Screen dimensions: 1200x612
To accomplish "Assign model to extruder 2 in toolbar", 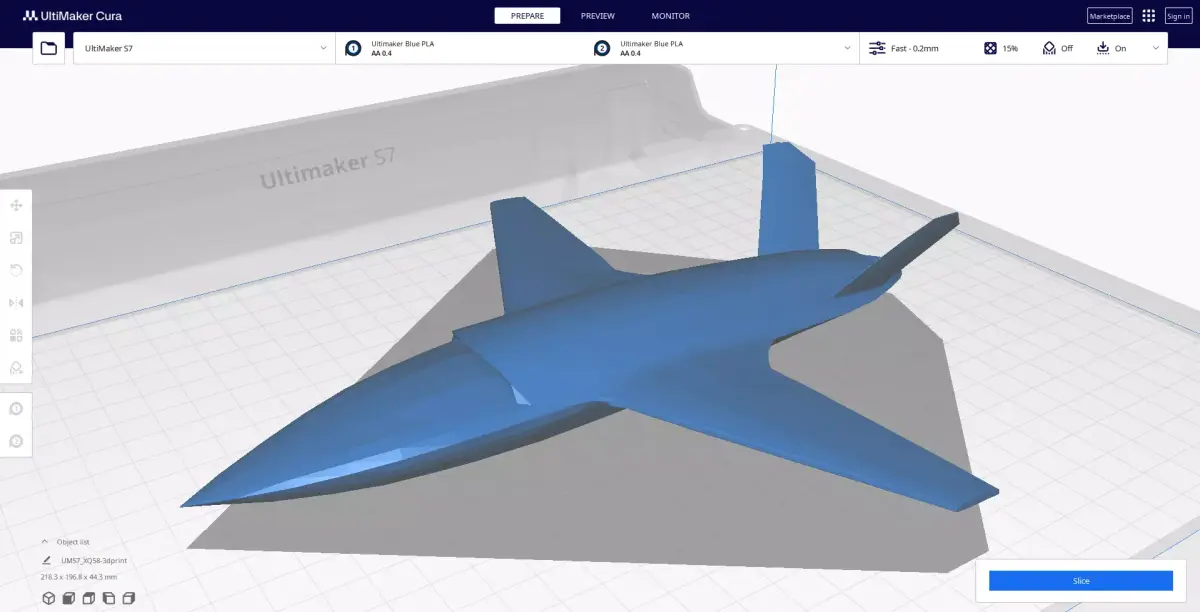I will [x=17, y=440].
